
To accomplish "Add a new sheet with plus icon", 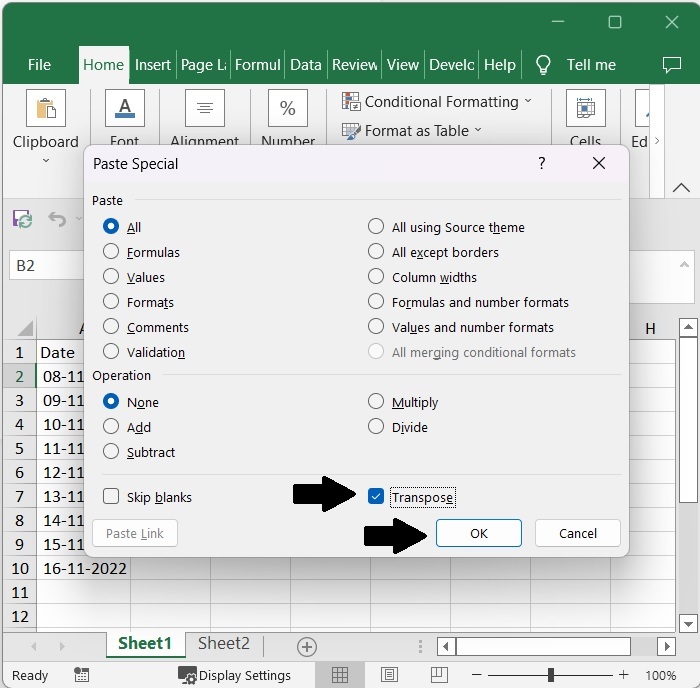I will (307, 646).
